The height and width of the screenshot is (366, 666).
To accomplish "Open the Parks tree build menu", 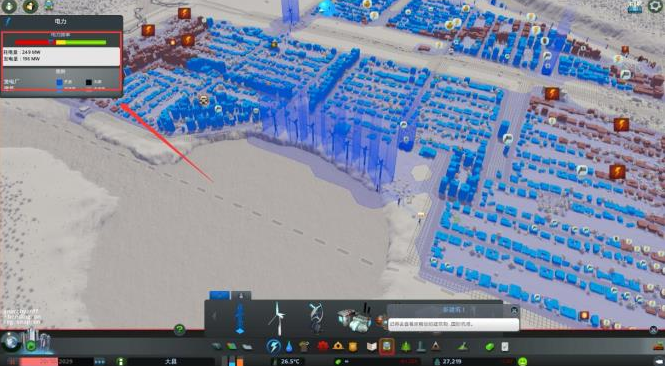I will 406,346.
